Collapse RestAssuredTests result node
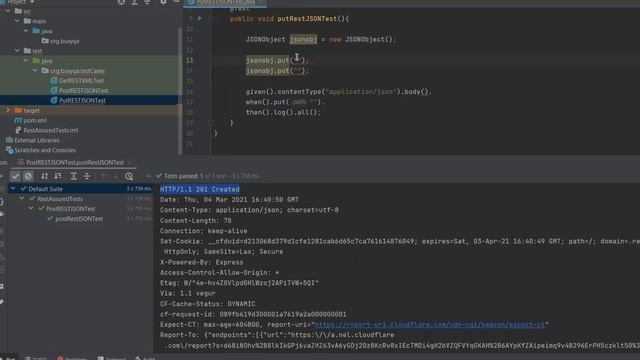The height and width of the screenshot is (360, 640). pyautogui.click(x=22, y=199)
